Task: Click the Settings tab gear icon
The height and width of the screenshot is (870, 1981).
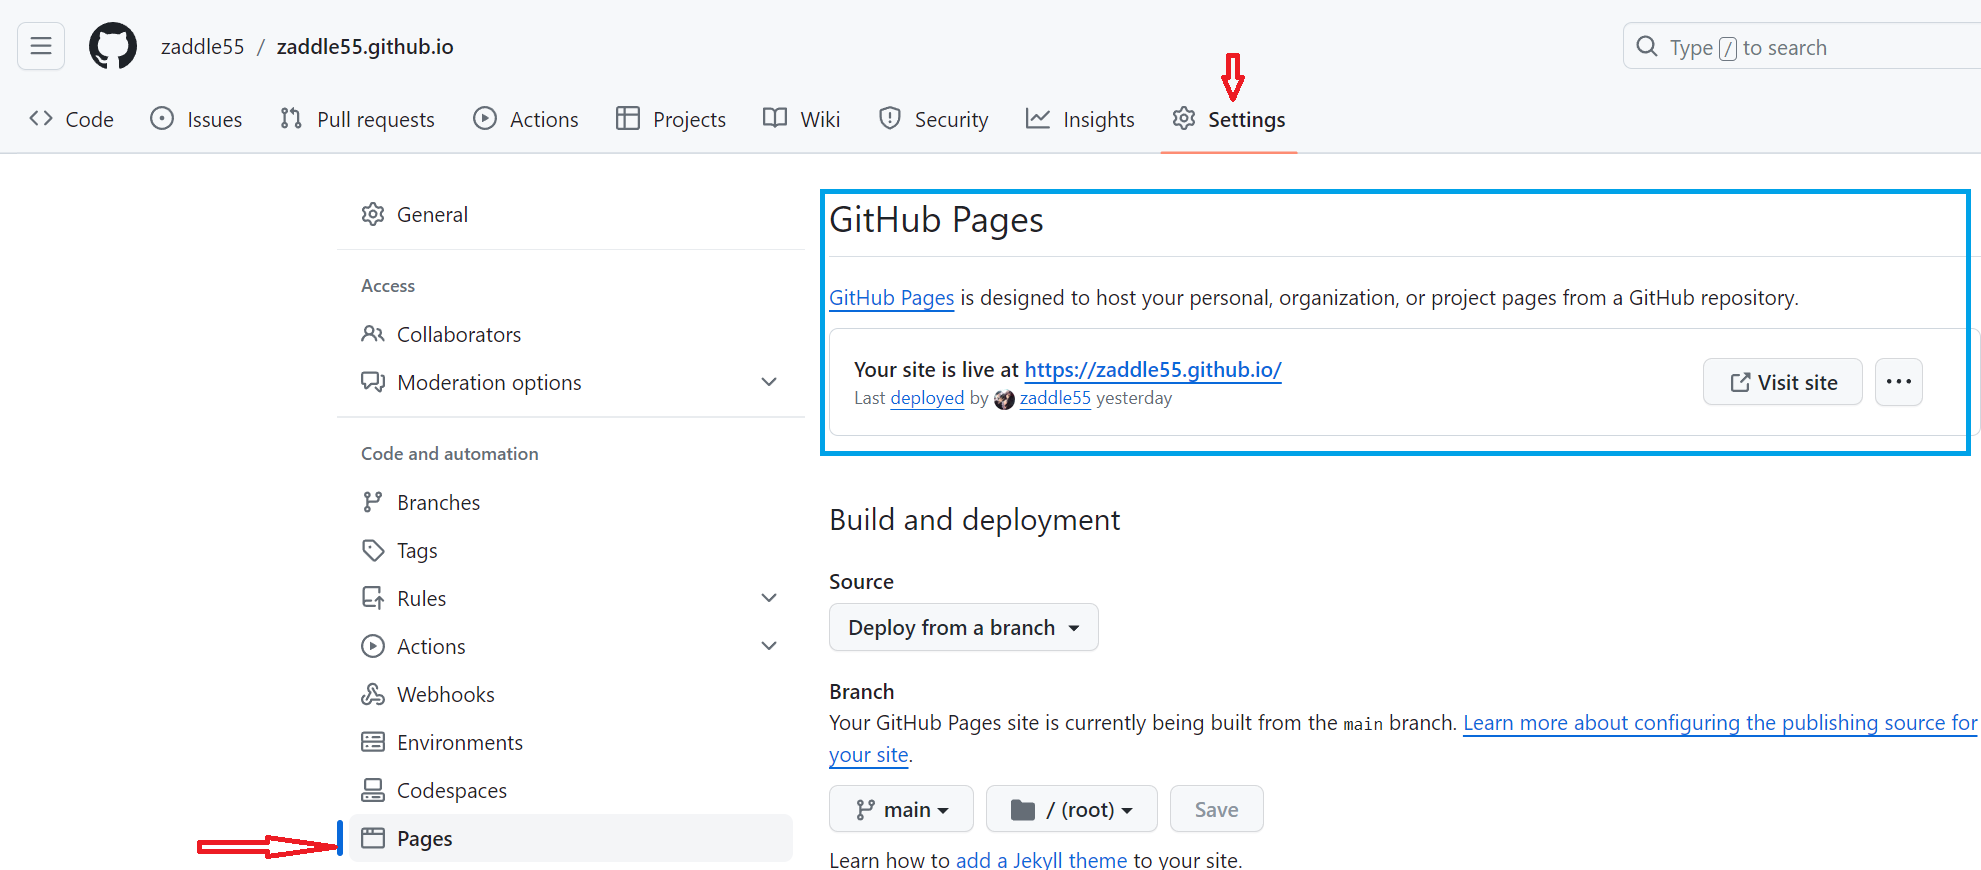Action: click(1184, 118)
